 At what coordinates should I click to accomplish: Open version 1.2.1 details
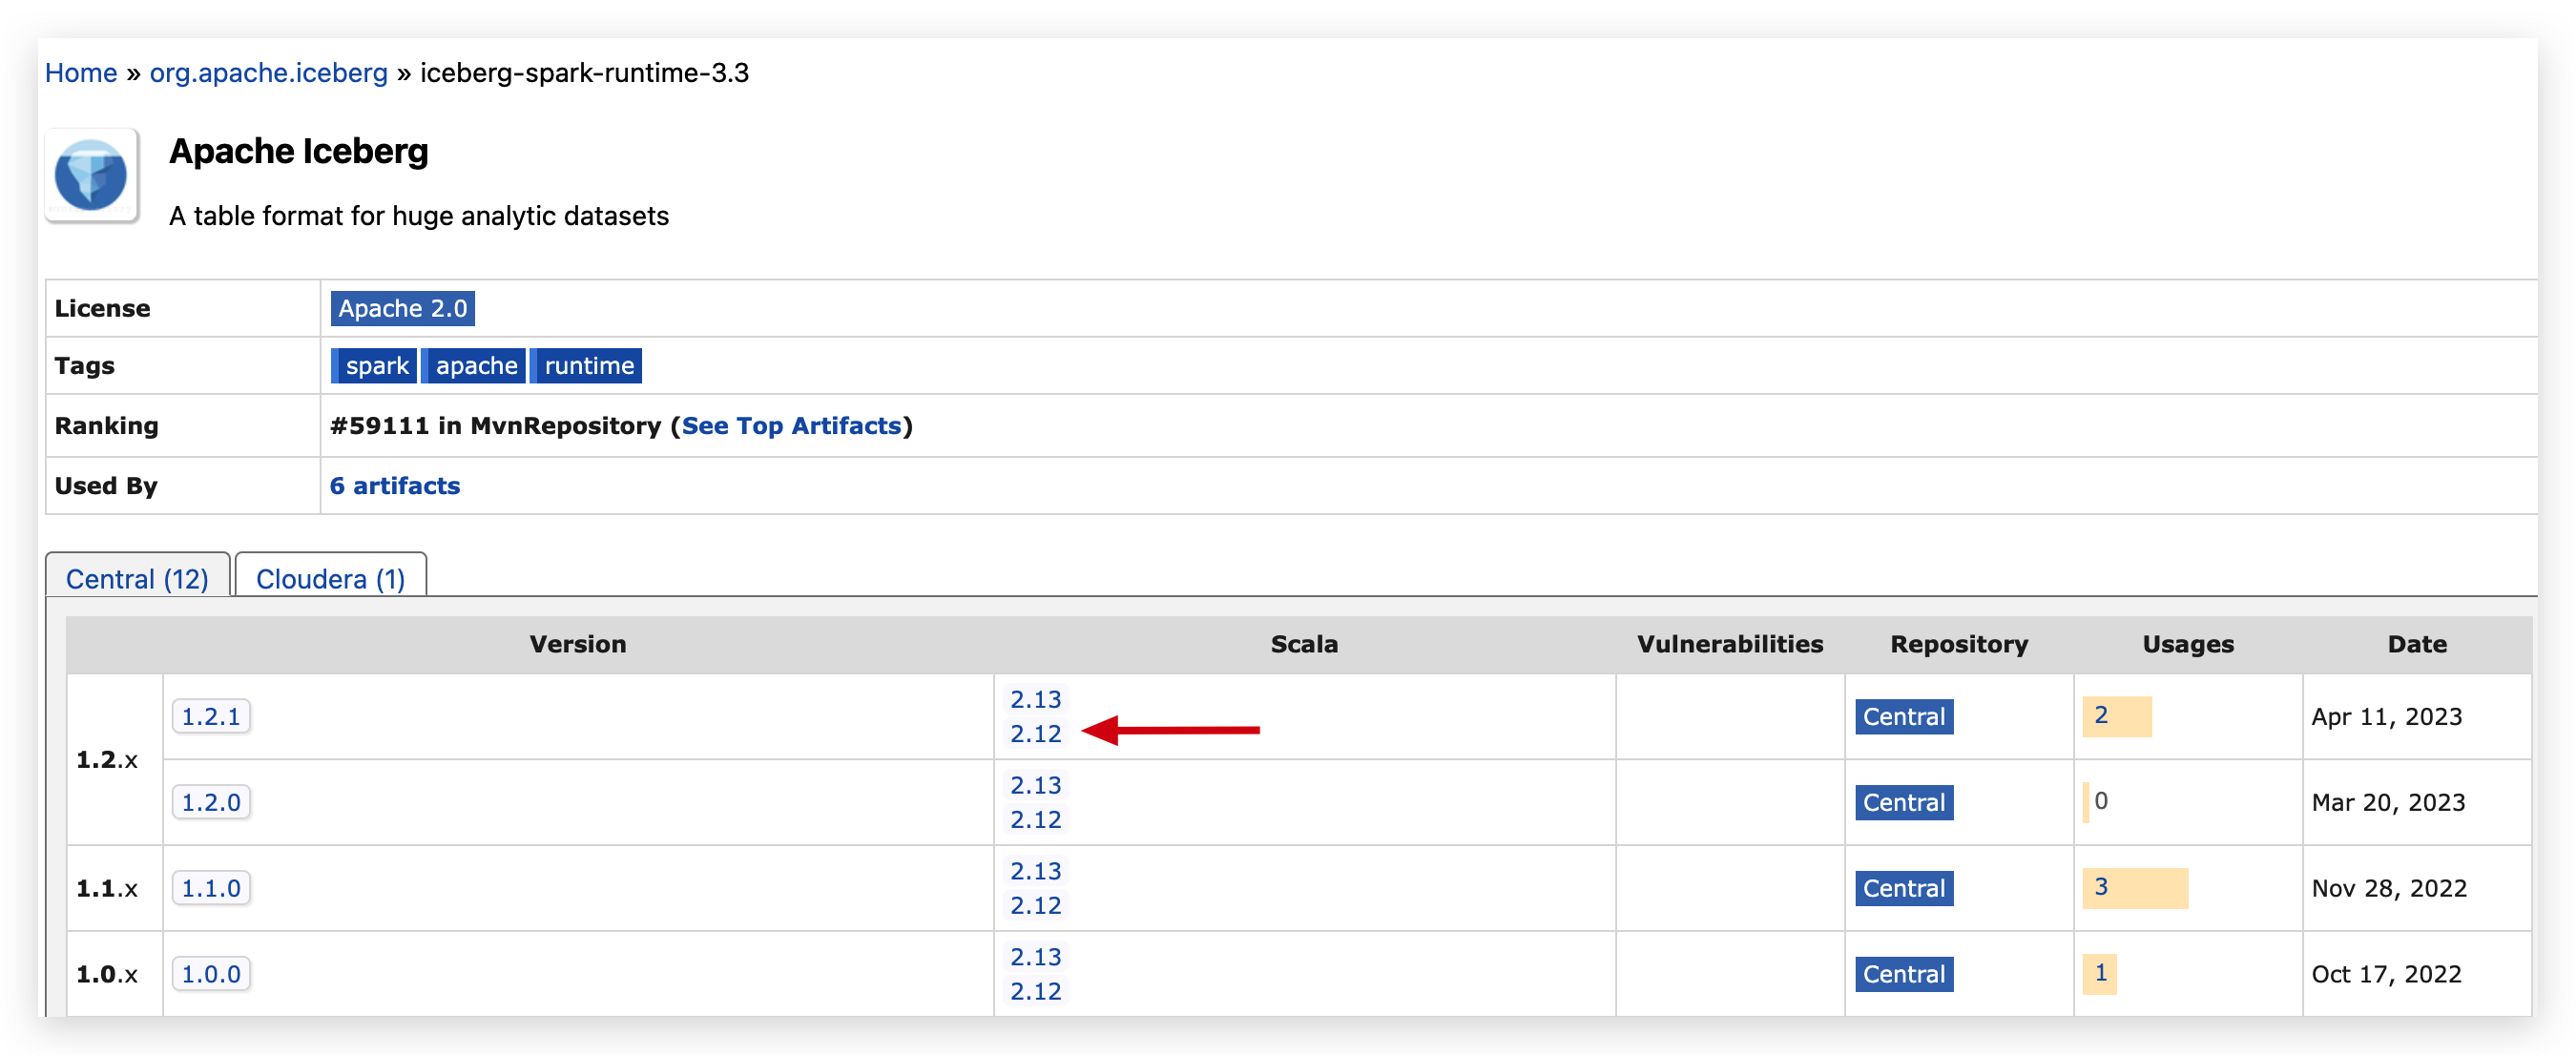click(x=211, y=716)
